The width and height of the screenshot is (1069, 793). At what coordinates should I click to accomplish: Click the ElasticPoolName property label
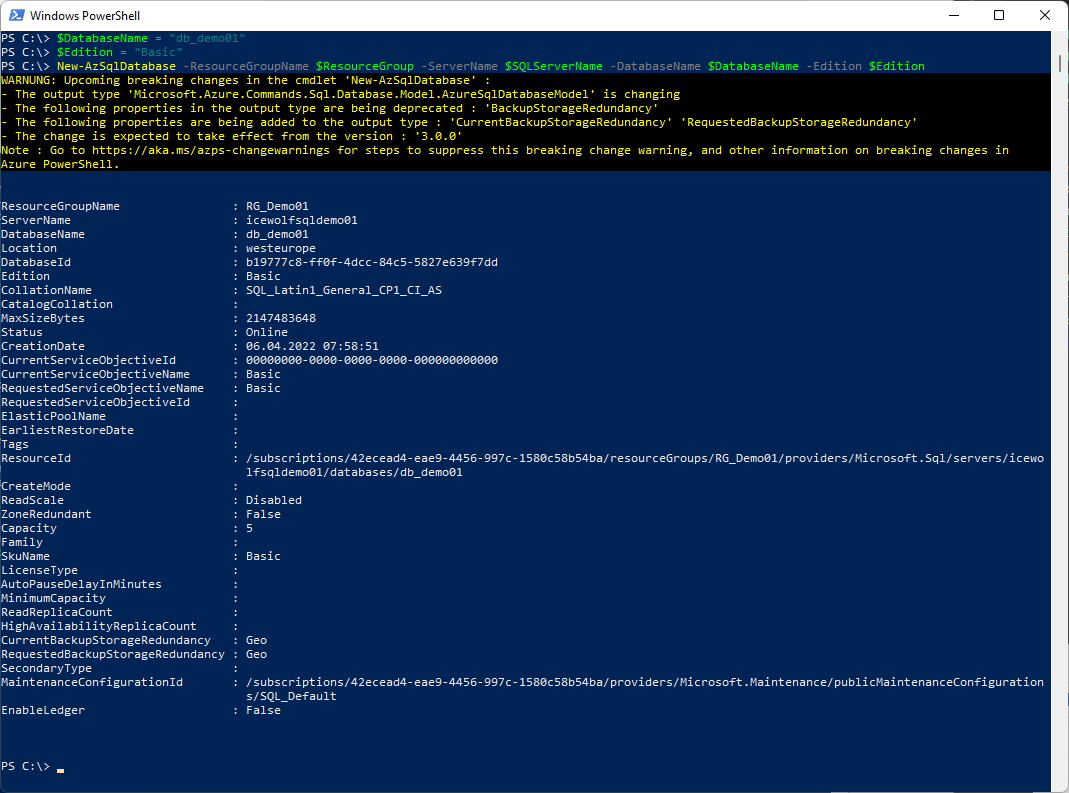pos(53,416)
